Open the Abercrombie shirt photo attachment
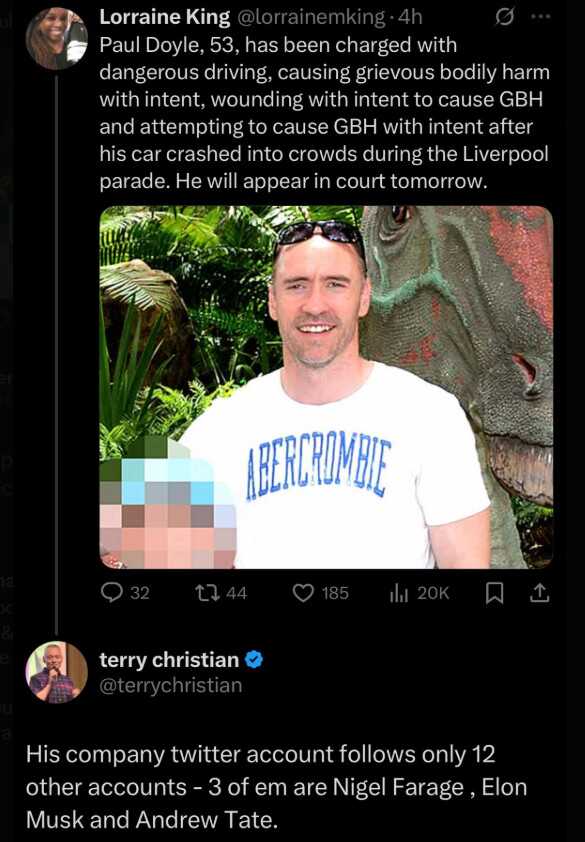 (326, 387)
